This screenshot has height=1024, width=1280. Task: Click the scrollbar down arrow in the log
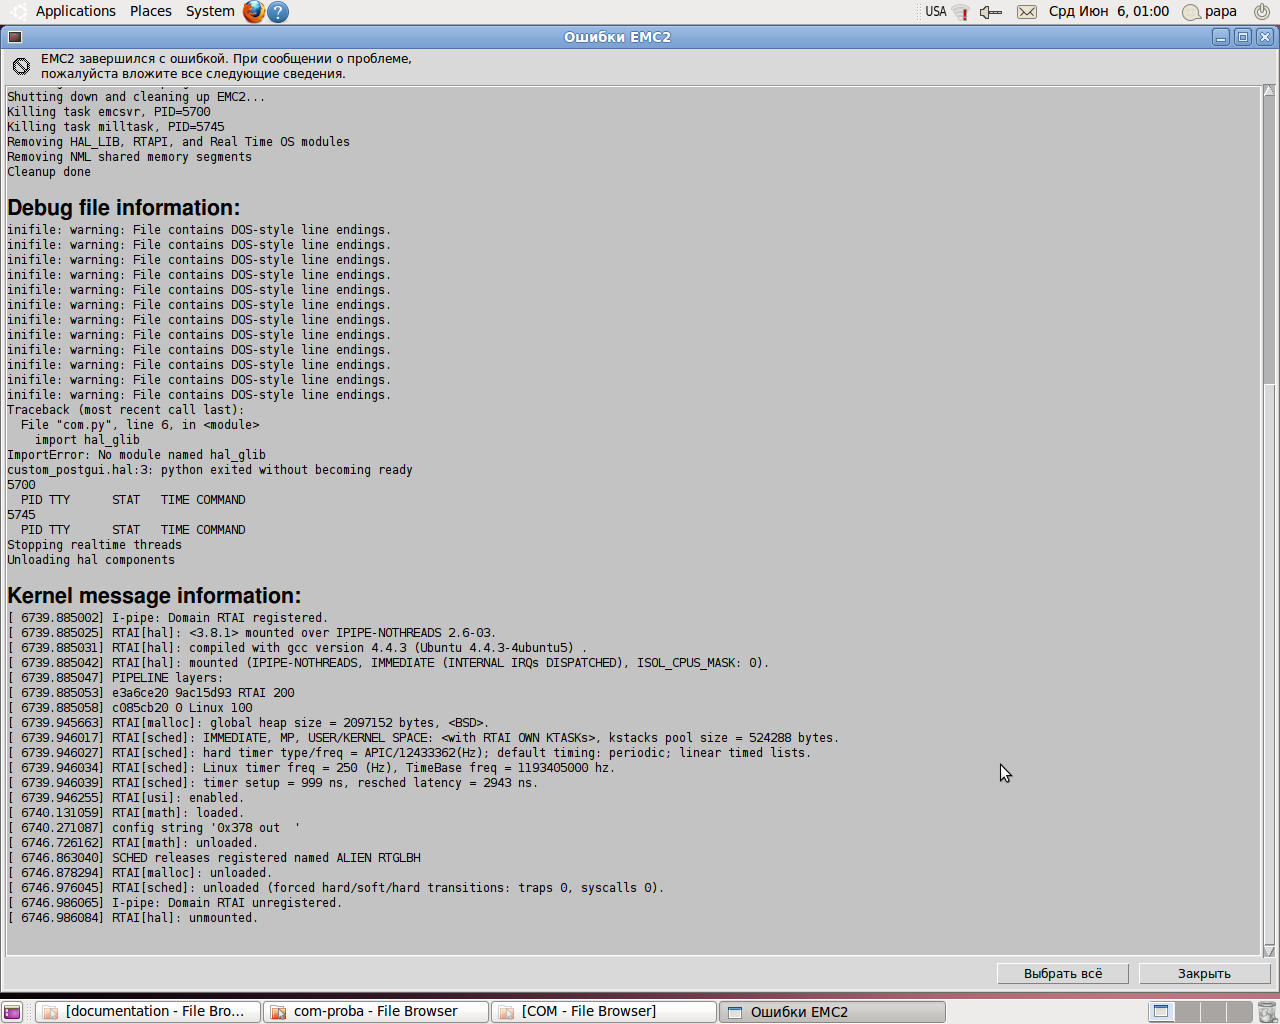[x=1269, y=951]
